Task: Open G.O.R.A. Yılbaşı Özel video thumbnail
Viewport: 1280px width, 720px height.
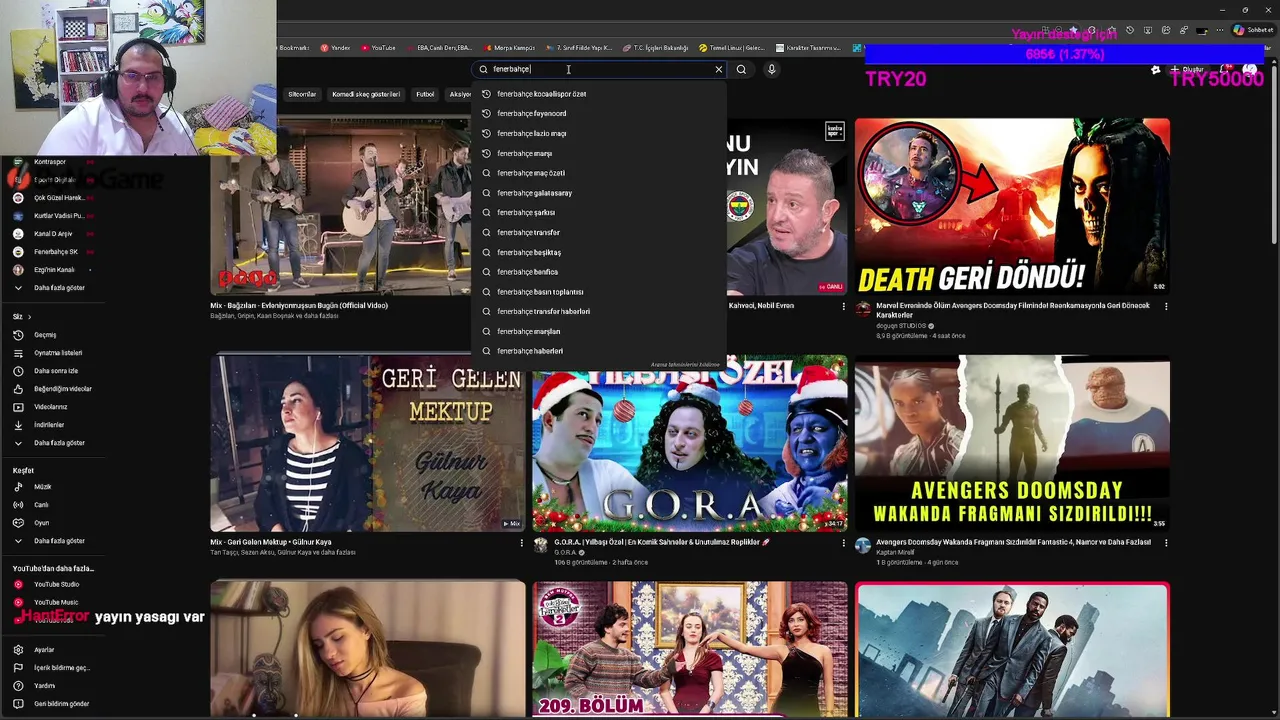Action: coord(690,443)
